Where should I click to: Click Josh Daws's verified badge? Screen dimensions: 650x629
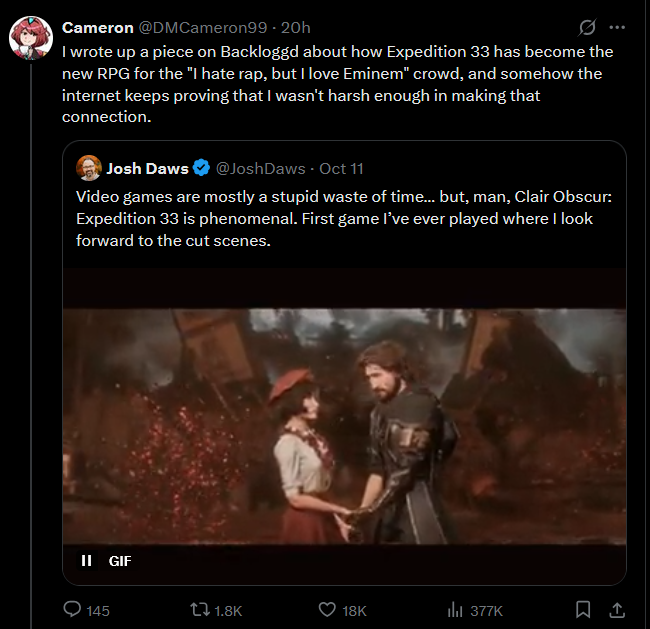[x=200, y=168]
